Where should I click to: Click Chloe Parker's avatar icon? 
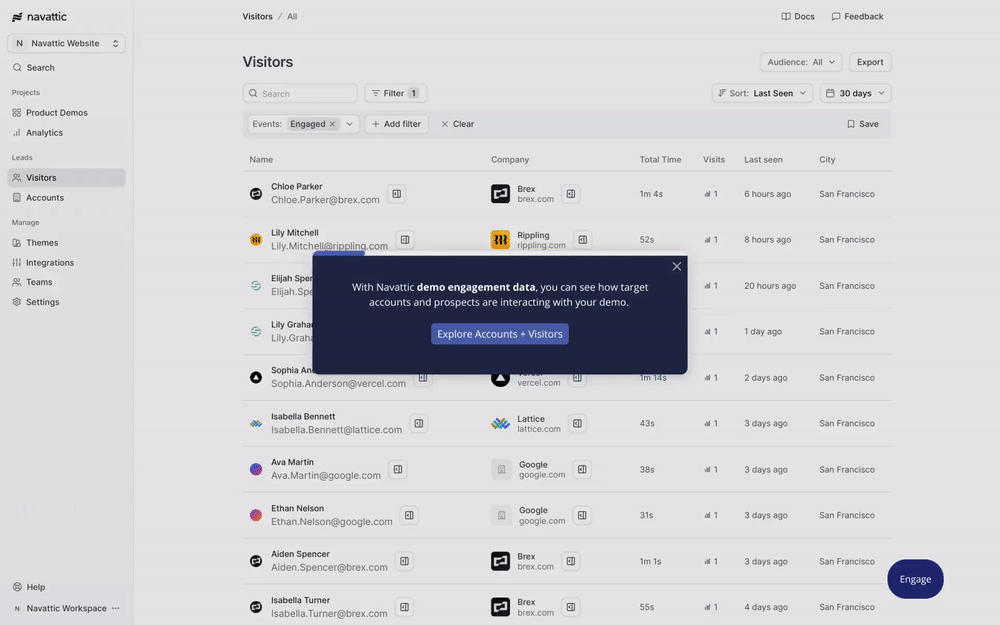[256, 194]
